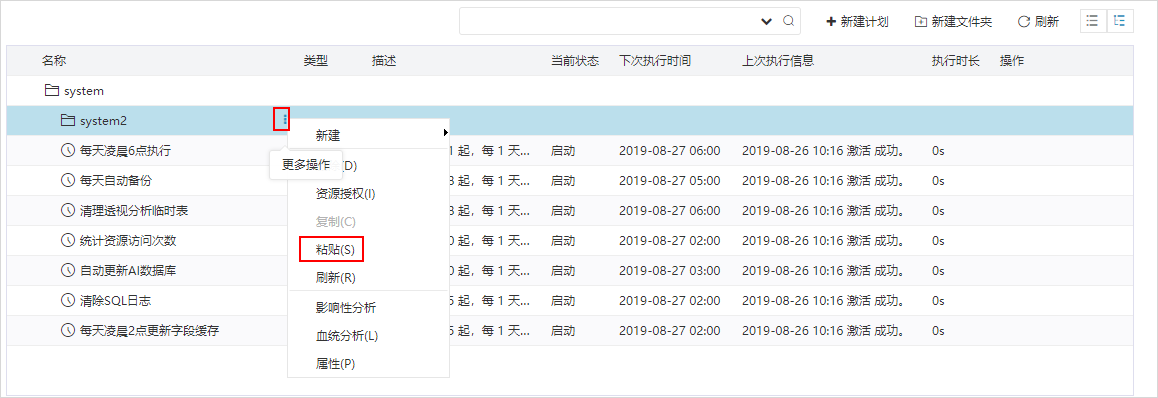Click 0s duration of 每天凌晨2点更新字段缓存 row
The width and height of the screenshot is (1158, 398).
(938, 330)
